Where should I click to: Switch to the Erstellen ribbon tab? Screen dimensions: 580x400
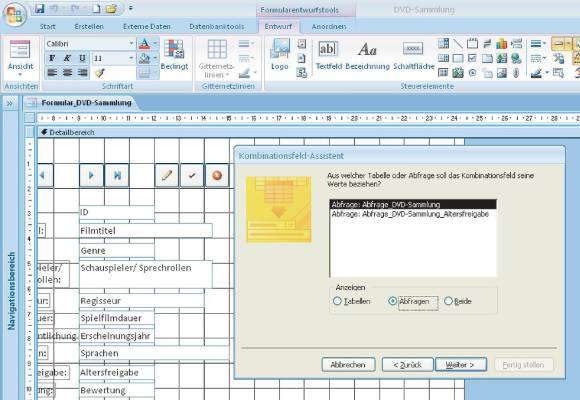(89, 27)
